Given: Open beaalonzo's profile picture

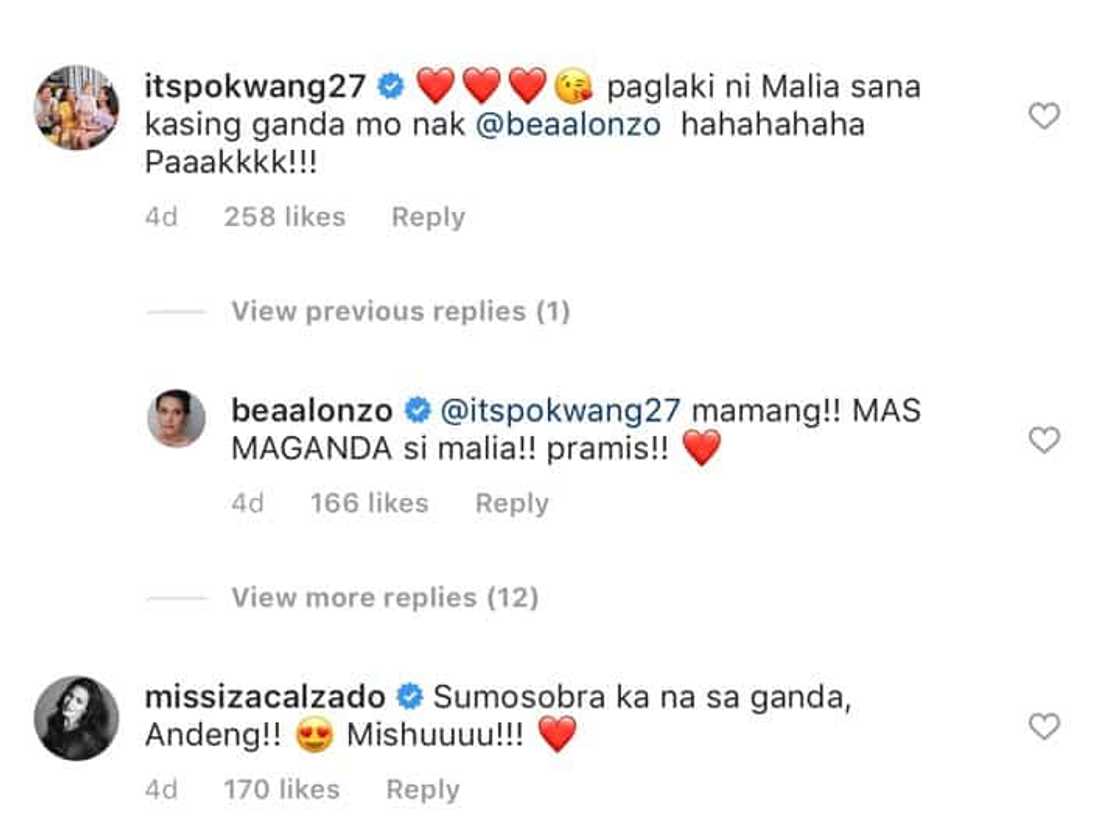Looking at the screenshot, I should click(177, 418).
